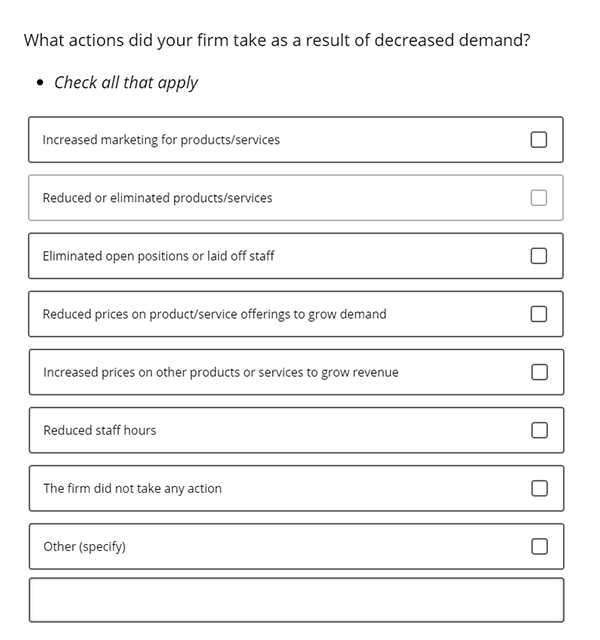Tick the Reduced or eliminated products/services checkbox
The width and height of the screenshot is (600, 640).
pyautogui.click(x=538, y=198)
